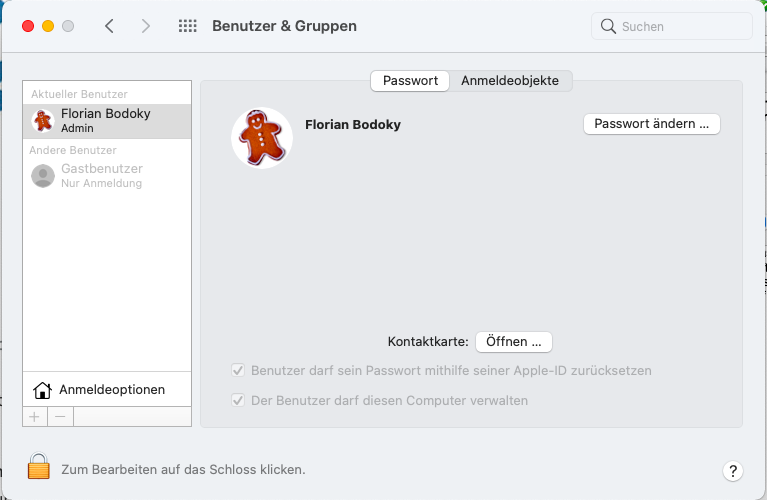Image resolution: width=767 pixels, height=500 pixels.
Task: Click the Kontaktkarte 'Öffnen …' button
Action: pos(513,341)
